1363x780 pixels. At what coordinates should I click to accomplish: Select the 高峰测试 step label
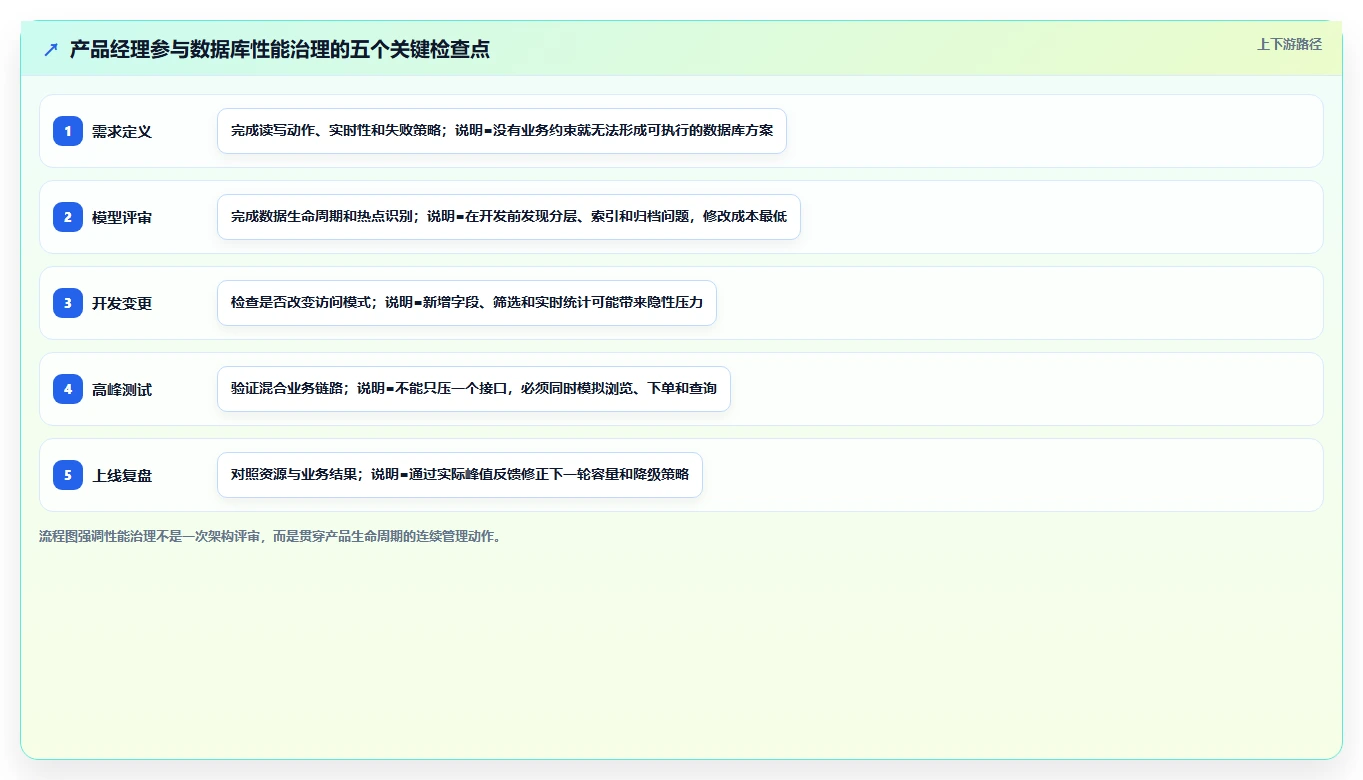[122, 389]
